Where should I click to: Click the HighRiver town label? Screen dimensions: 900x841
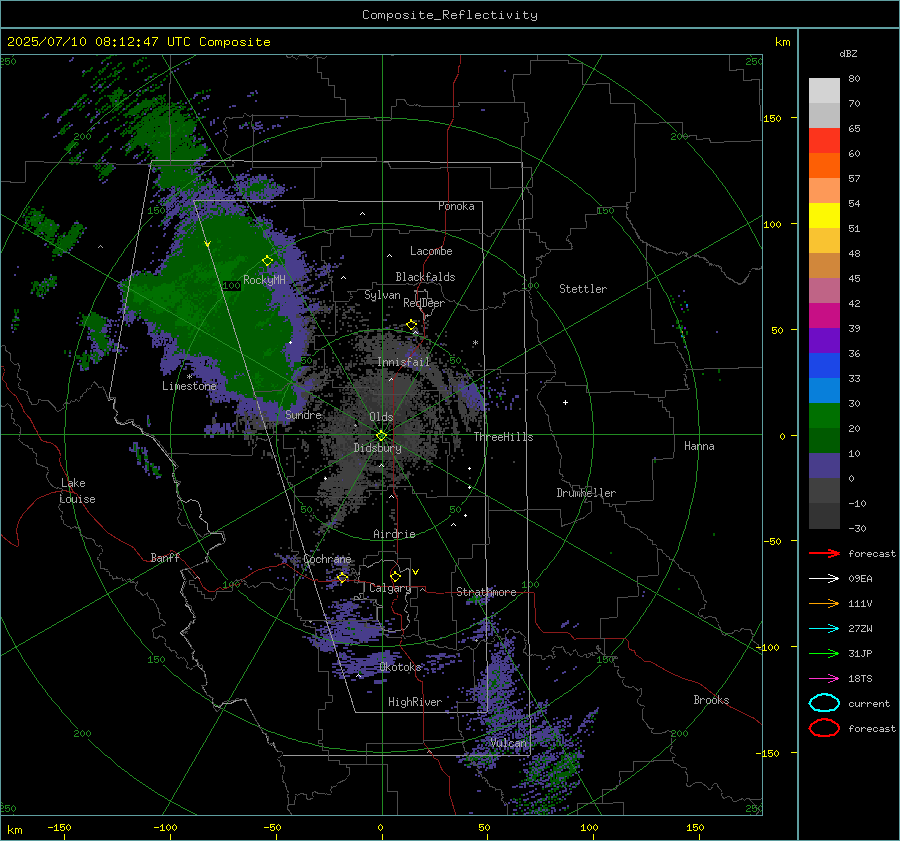coord(415,702)
